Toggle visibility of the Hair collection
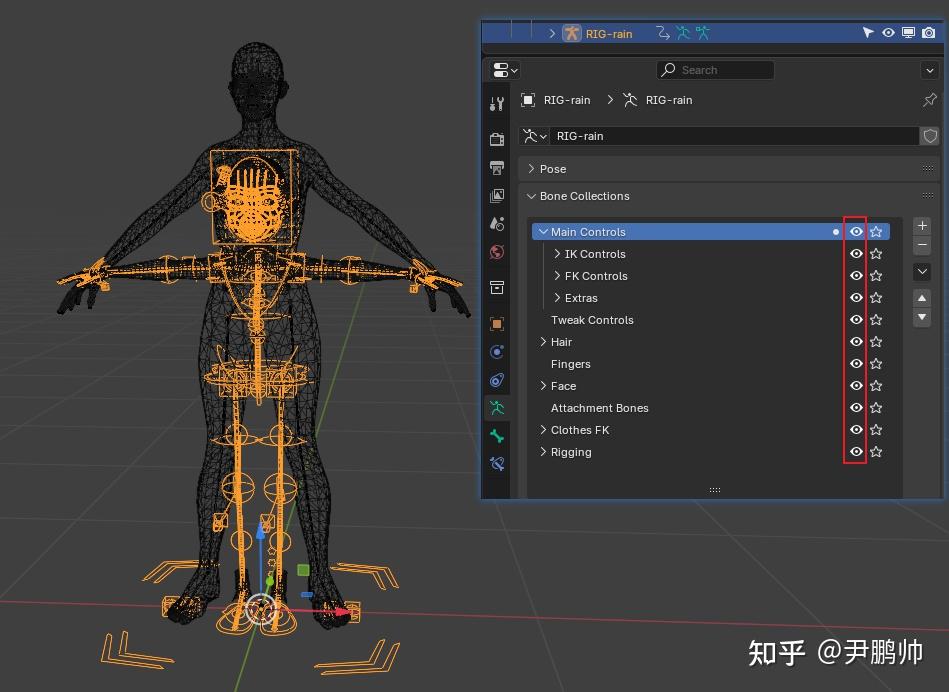Viewport: 949px width, 692px height. (x=856, y=341)
